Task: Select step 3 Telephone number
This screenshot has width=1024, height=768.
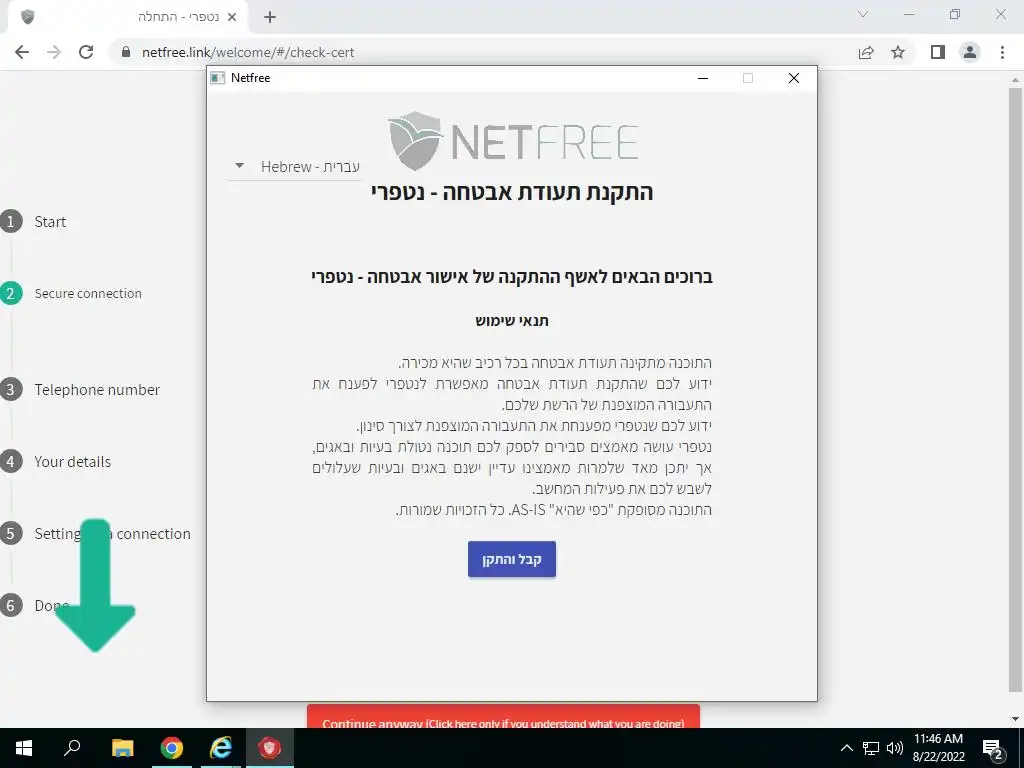Action: 80,389
